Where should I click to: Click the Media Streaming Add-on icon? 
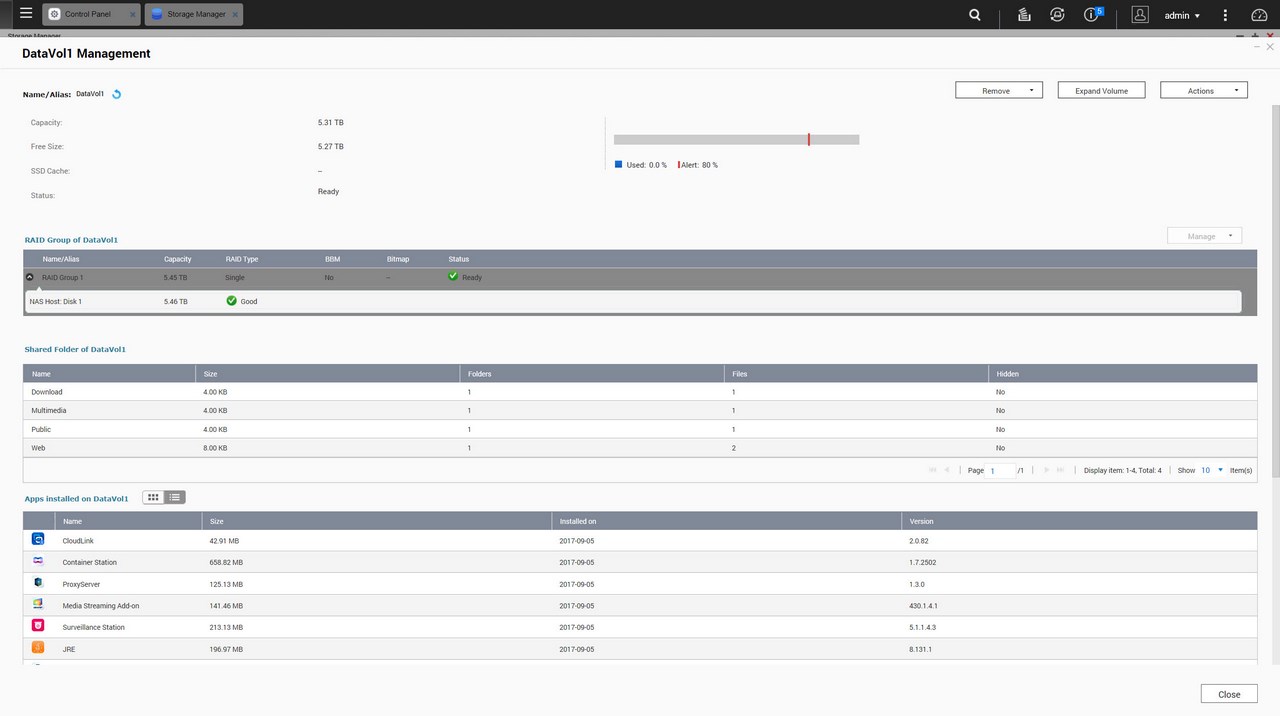pyautogui.click(x=38, y=604)
